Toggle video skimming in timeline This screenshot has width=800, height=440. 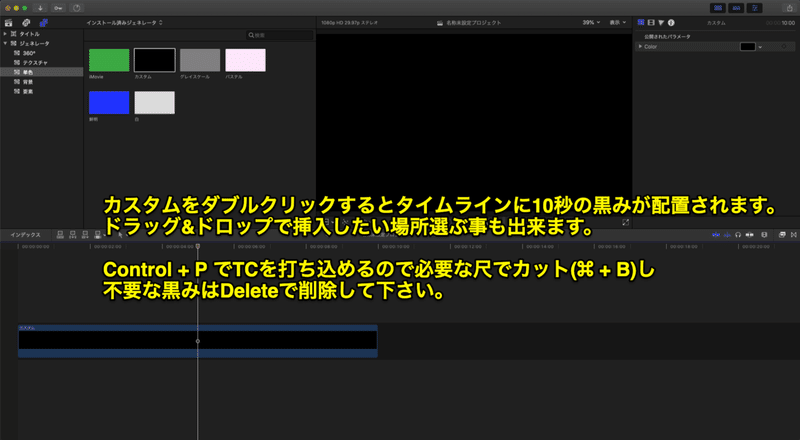[x=716, y=235]
